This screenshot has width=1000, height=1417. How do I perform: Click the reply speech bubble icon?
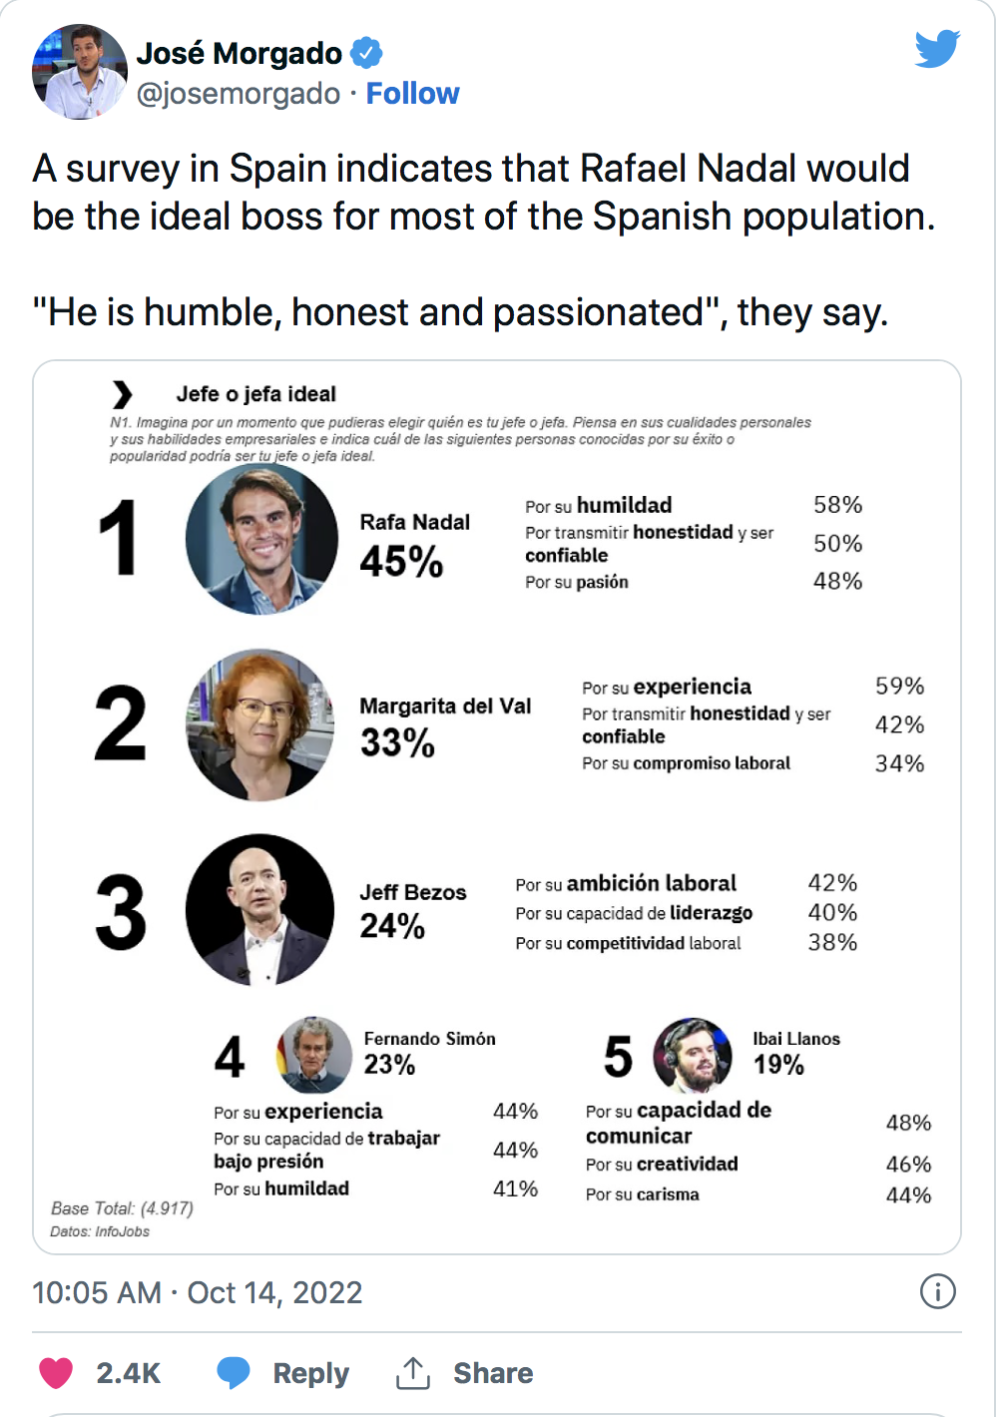click(234, 1372)
